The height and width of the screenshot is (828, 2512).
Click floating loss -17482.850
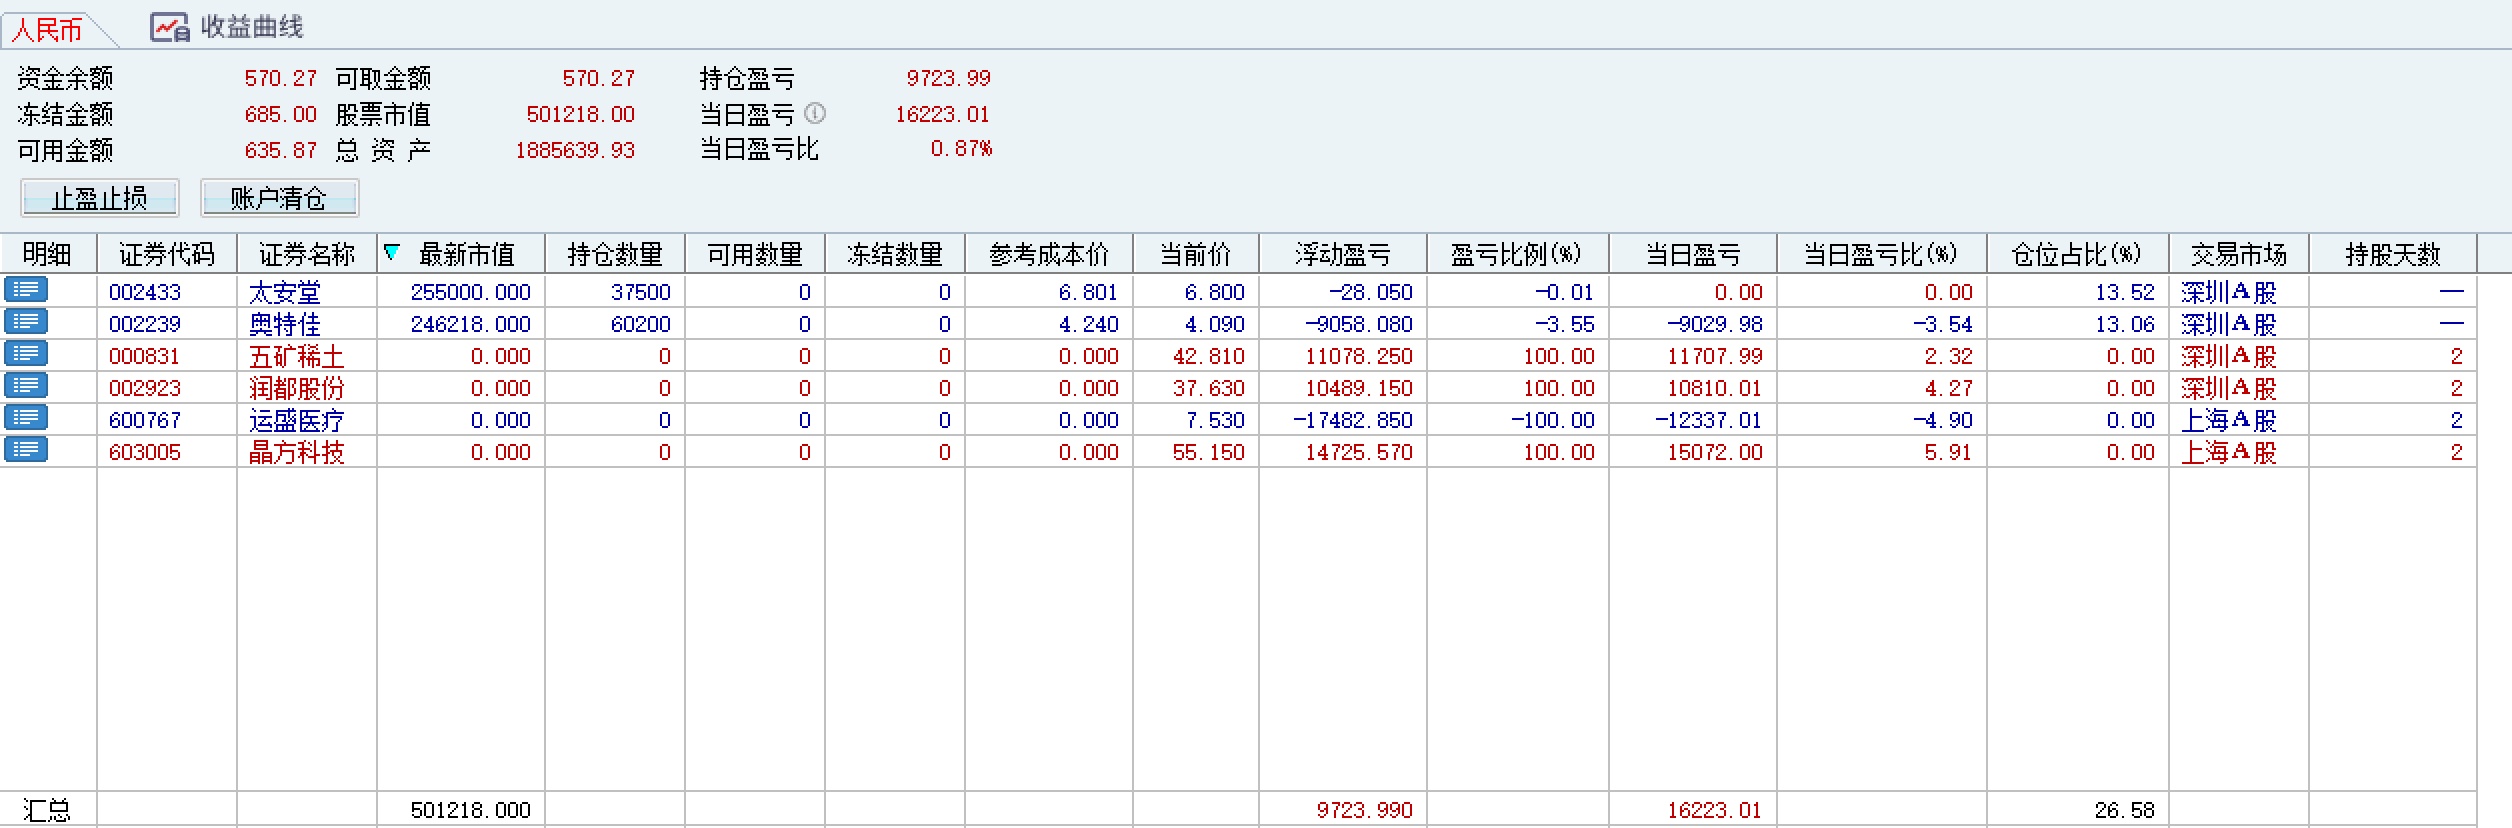click(1353, 420)
